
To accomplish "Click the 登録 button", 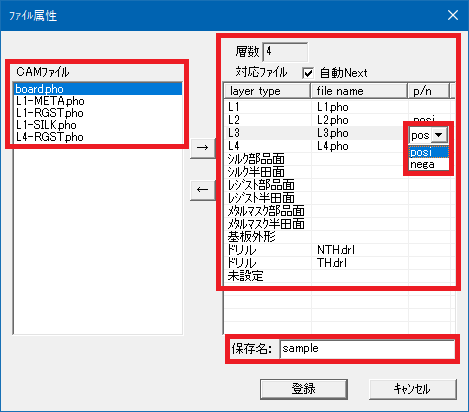I will 304,389.
